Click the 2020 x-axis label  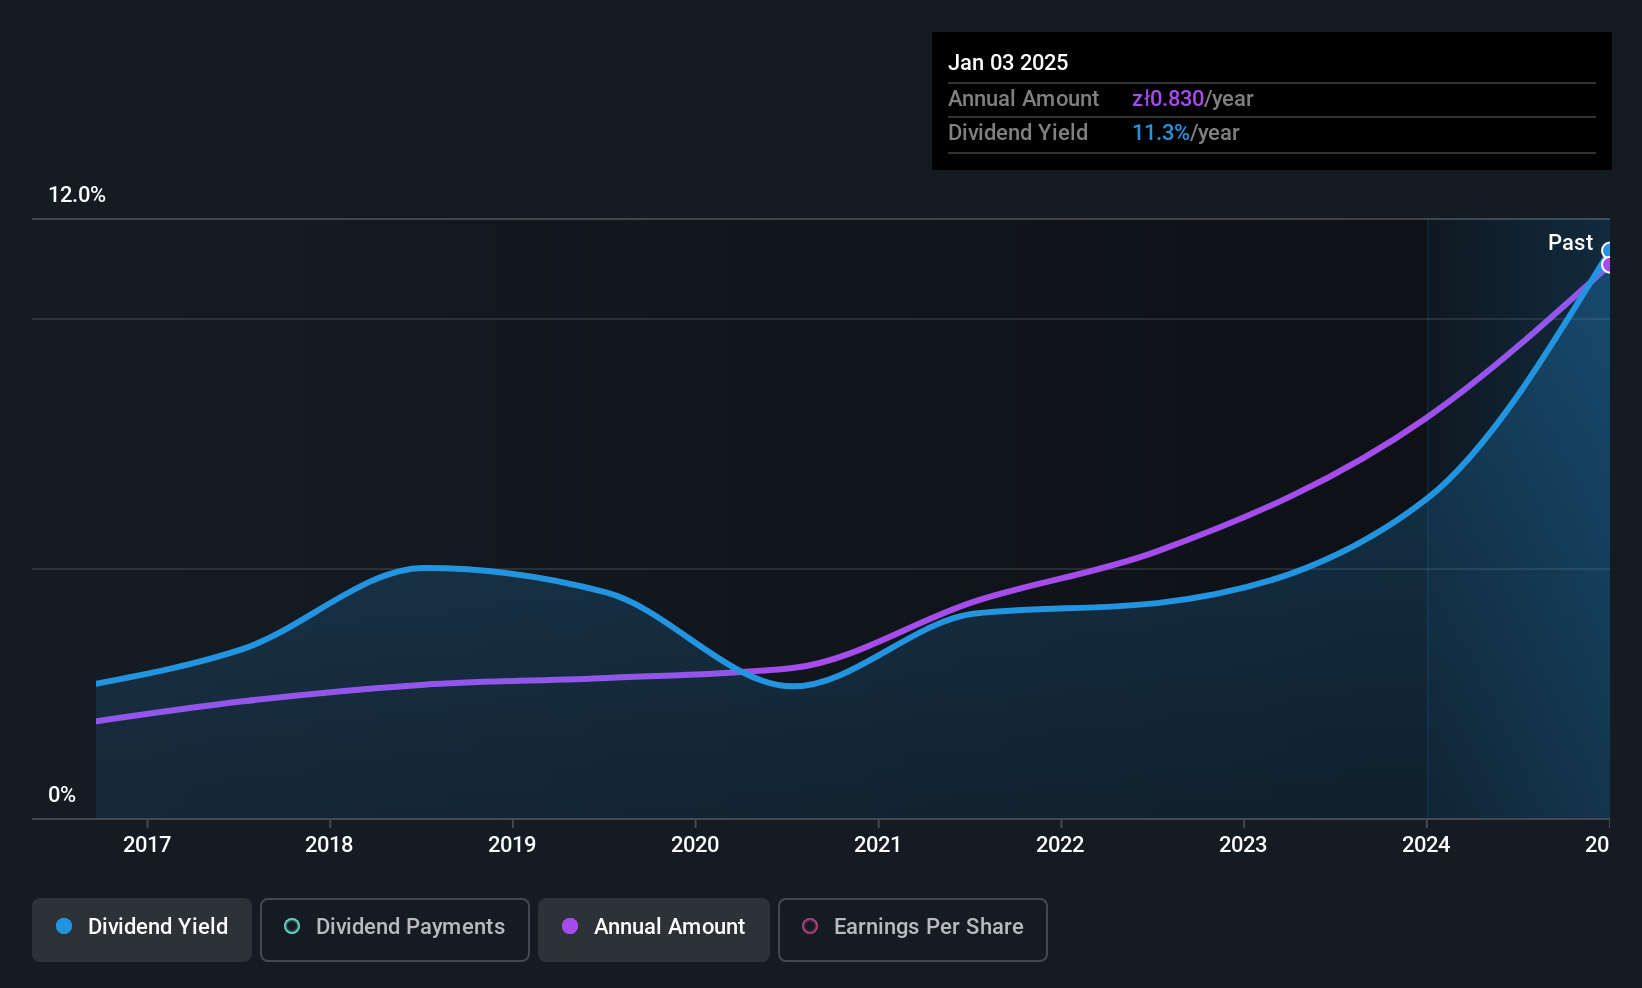[695, 844]
